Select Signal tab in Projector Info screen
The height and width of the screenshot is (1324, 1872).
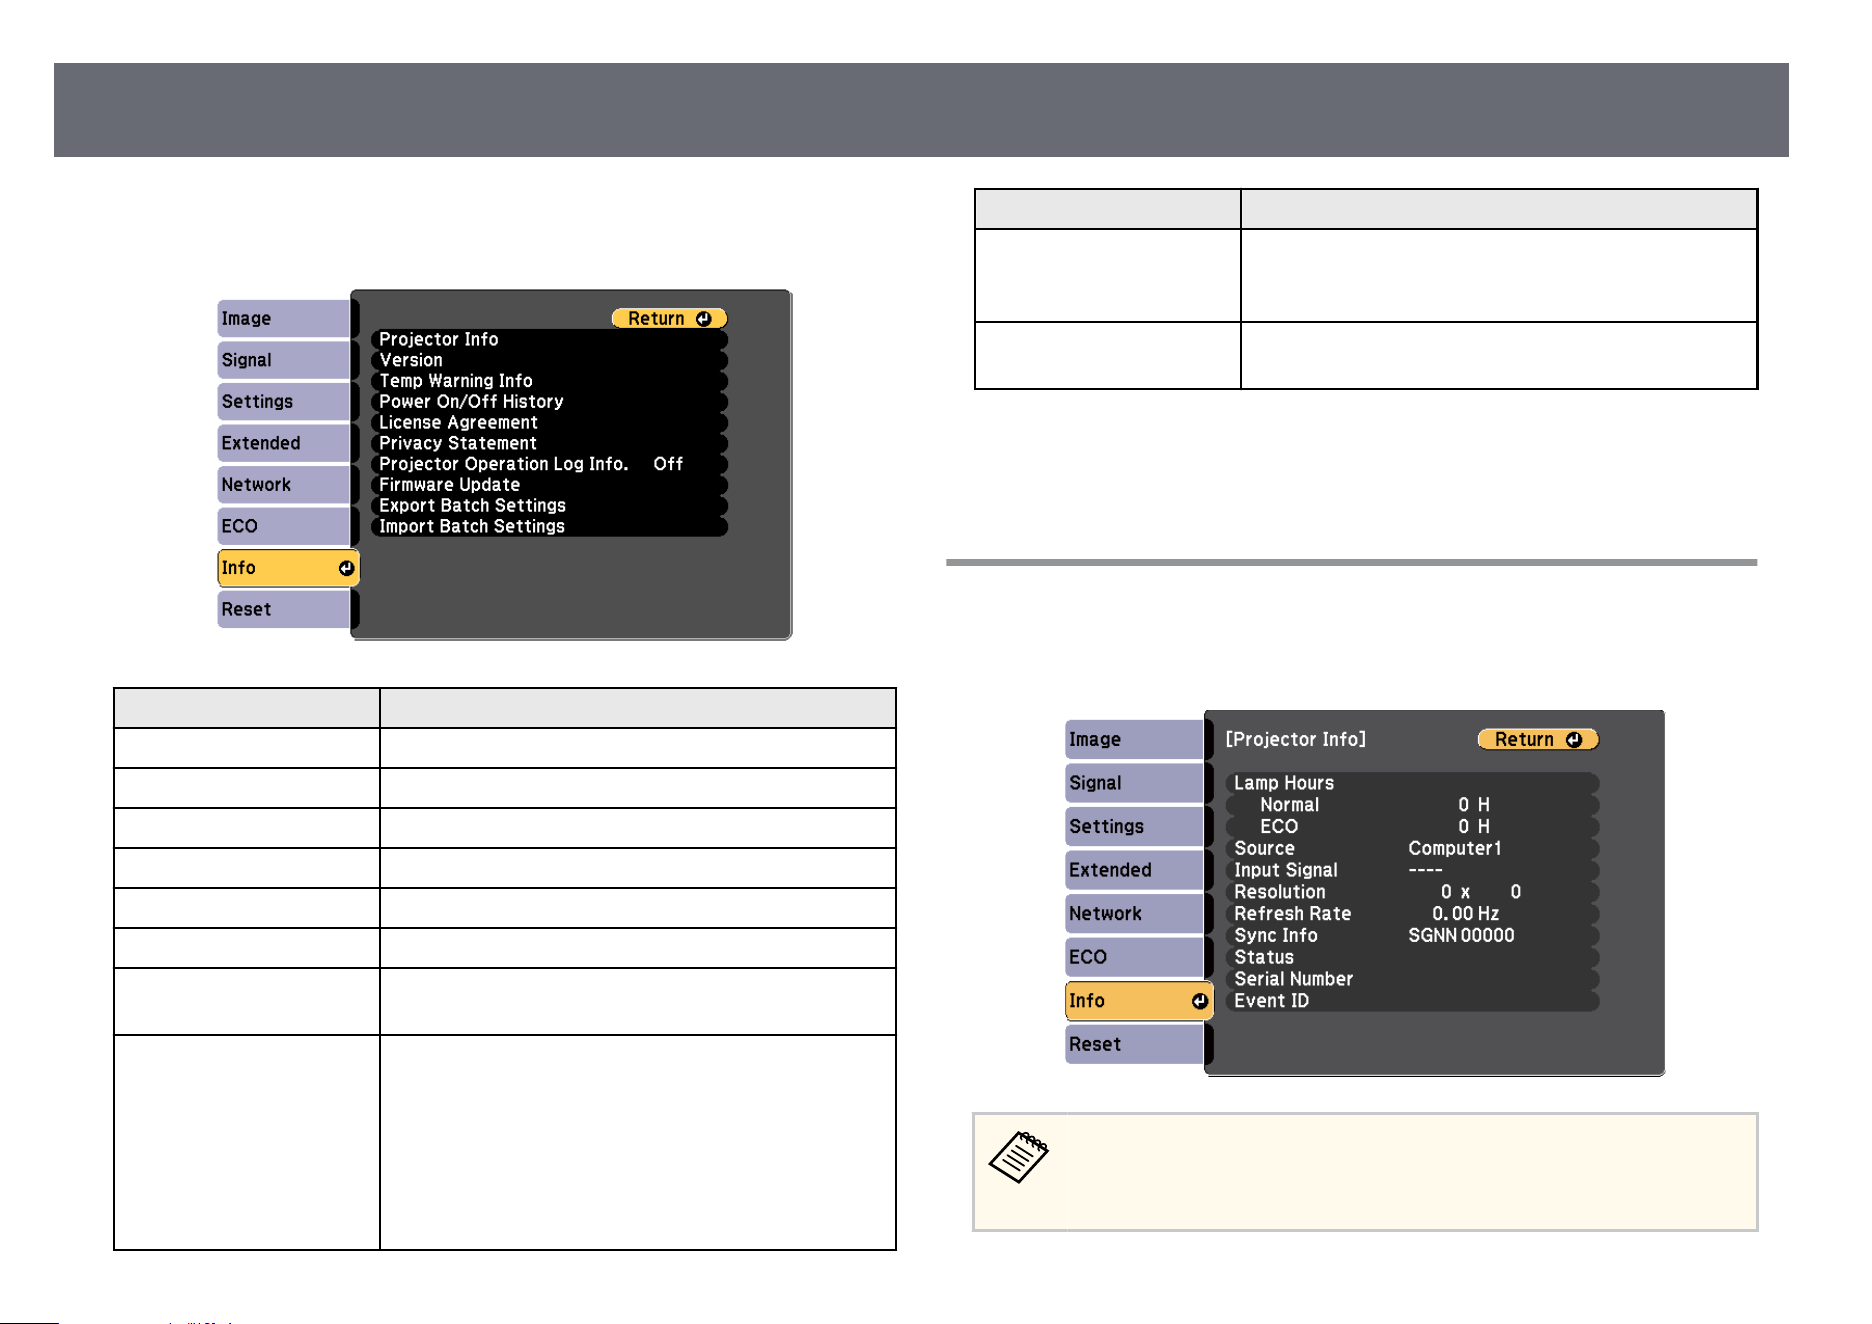[1134, 783]
